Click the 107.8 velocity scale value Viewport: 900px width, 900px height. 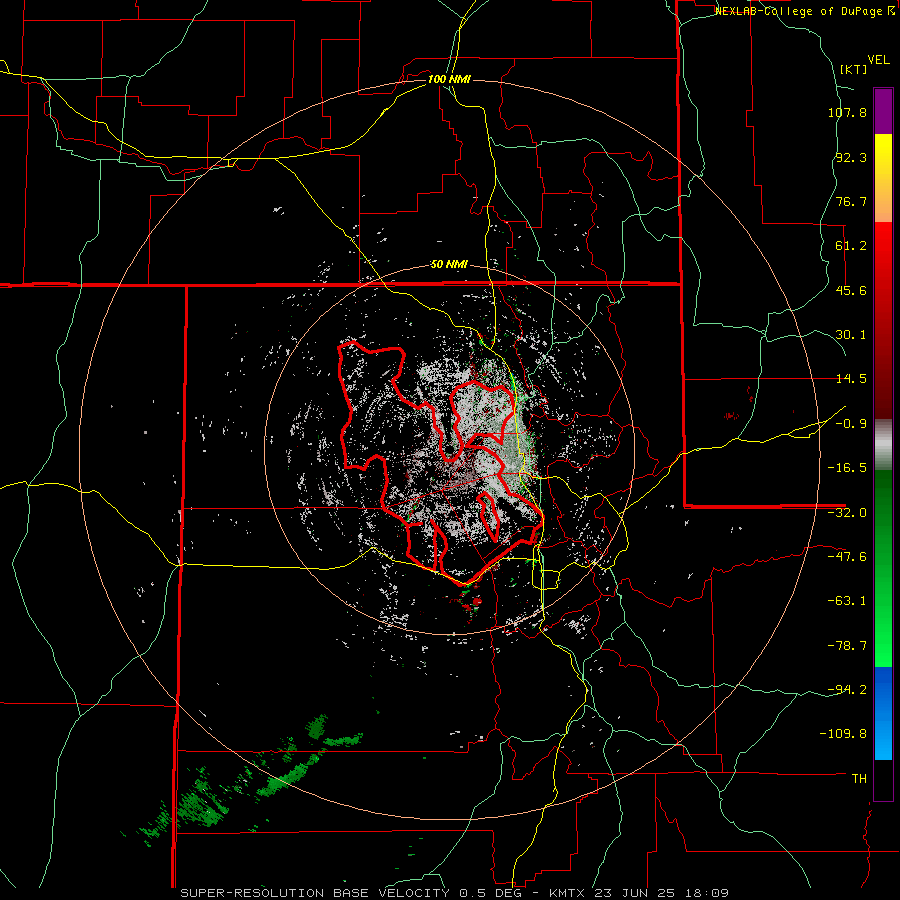[847, 112]
